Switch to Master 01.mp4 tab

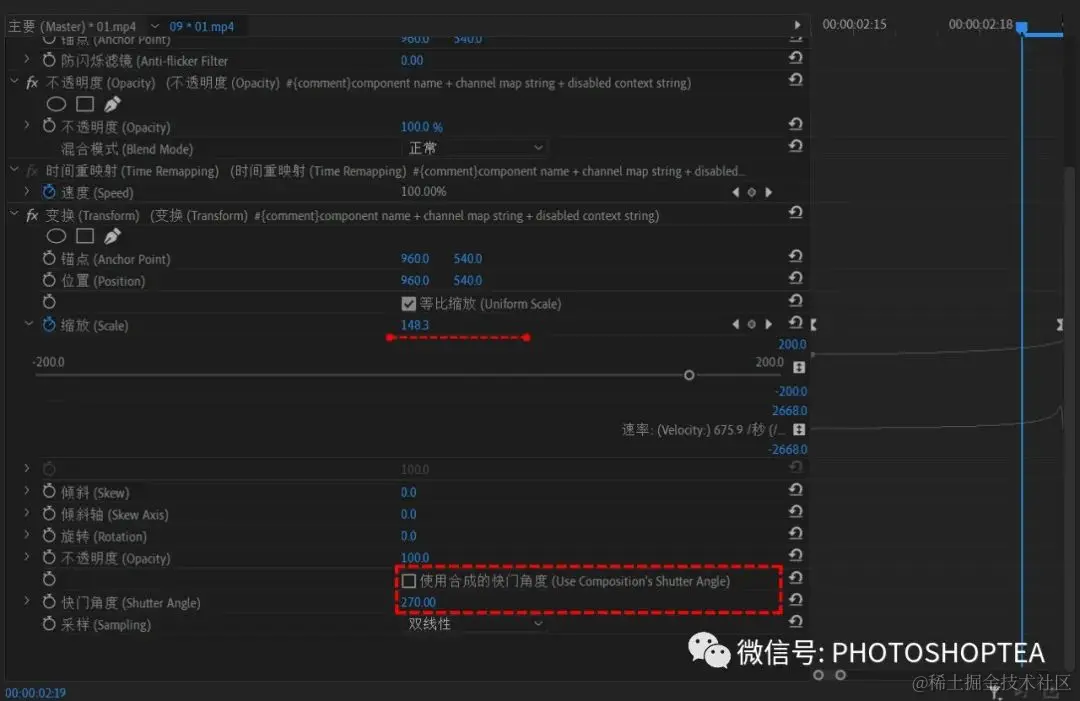(72, 26)
